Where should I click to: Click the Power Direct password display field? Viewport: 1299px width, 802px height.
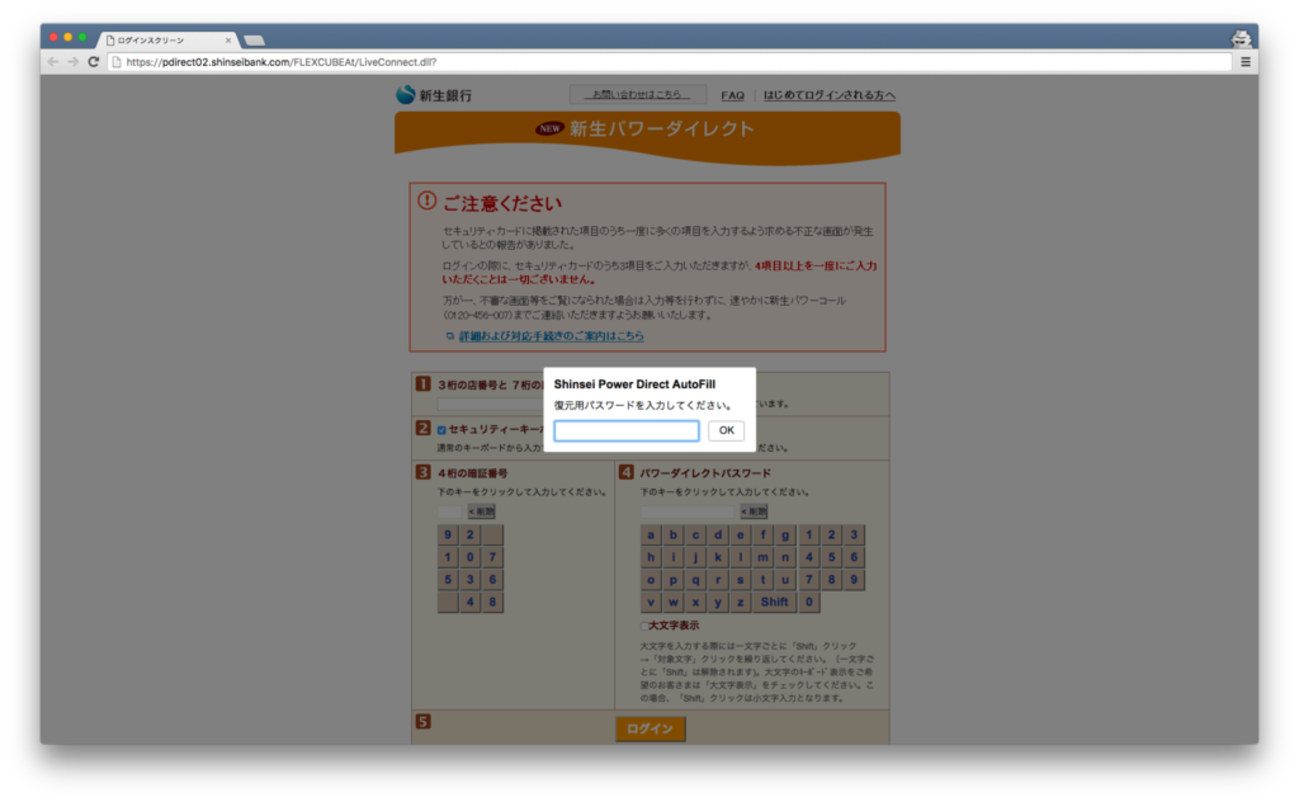(688, 511)
